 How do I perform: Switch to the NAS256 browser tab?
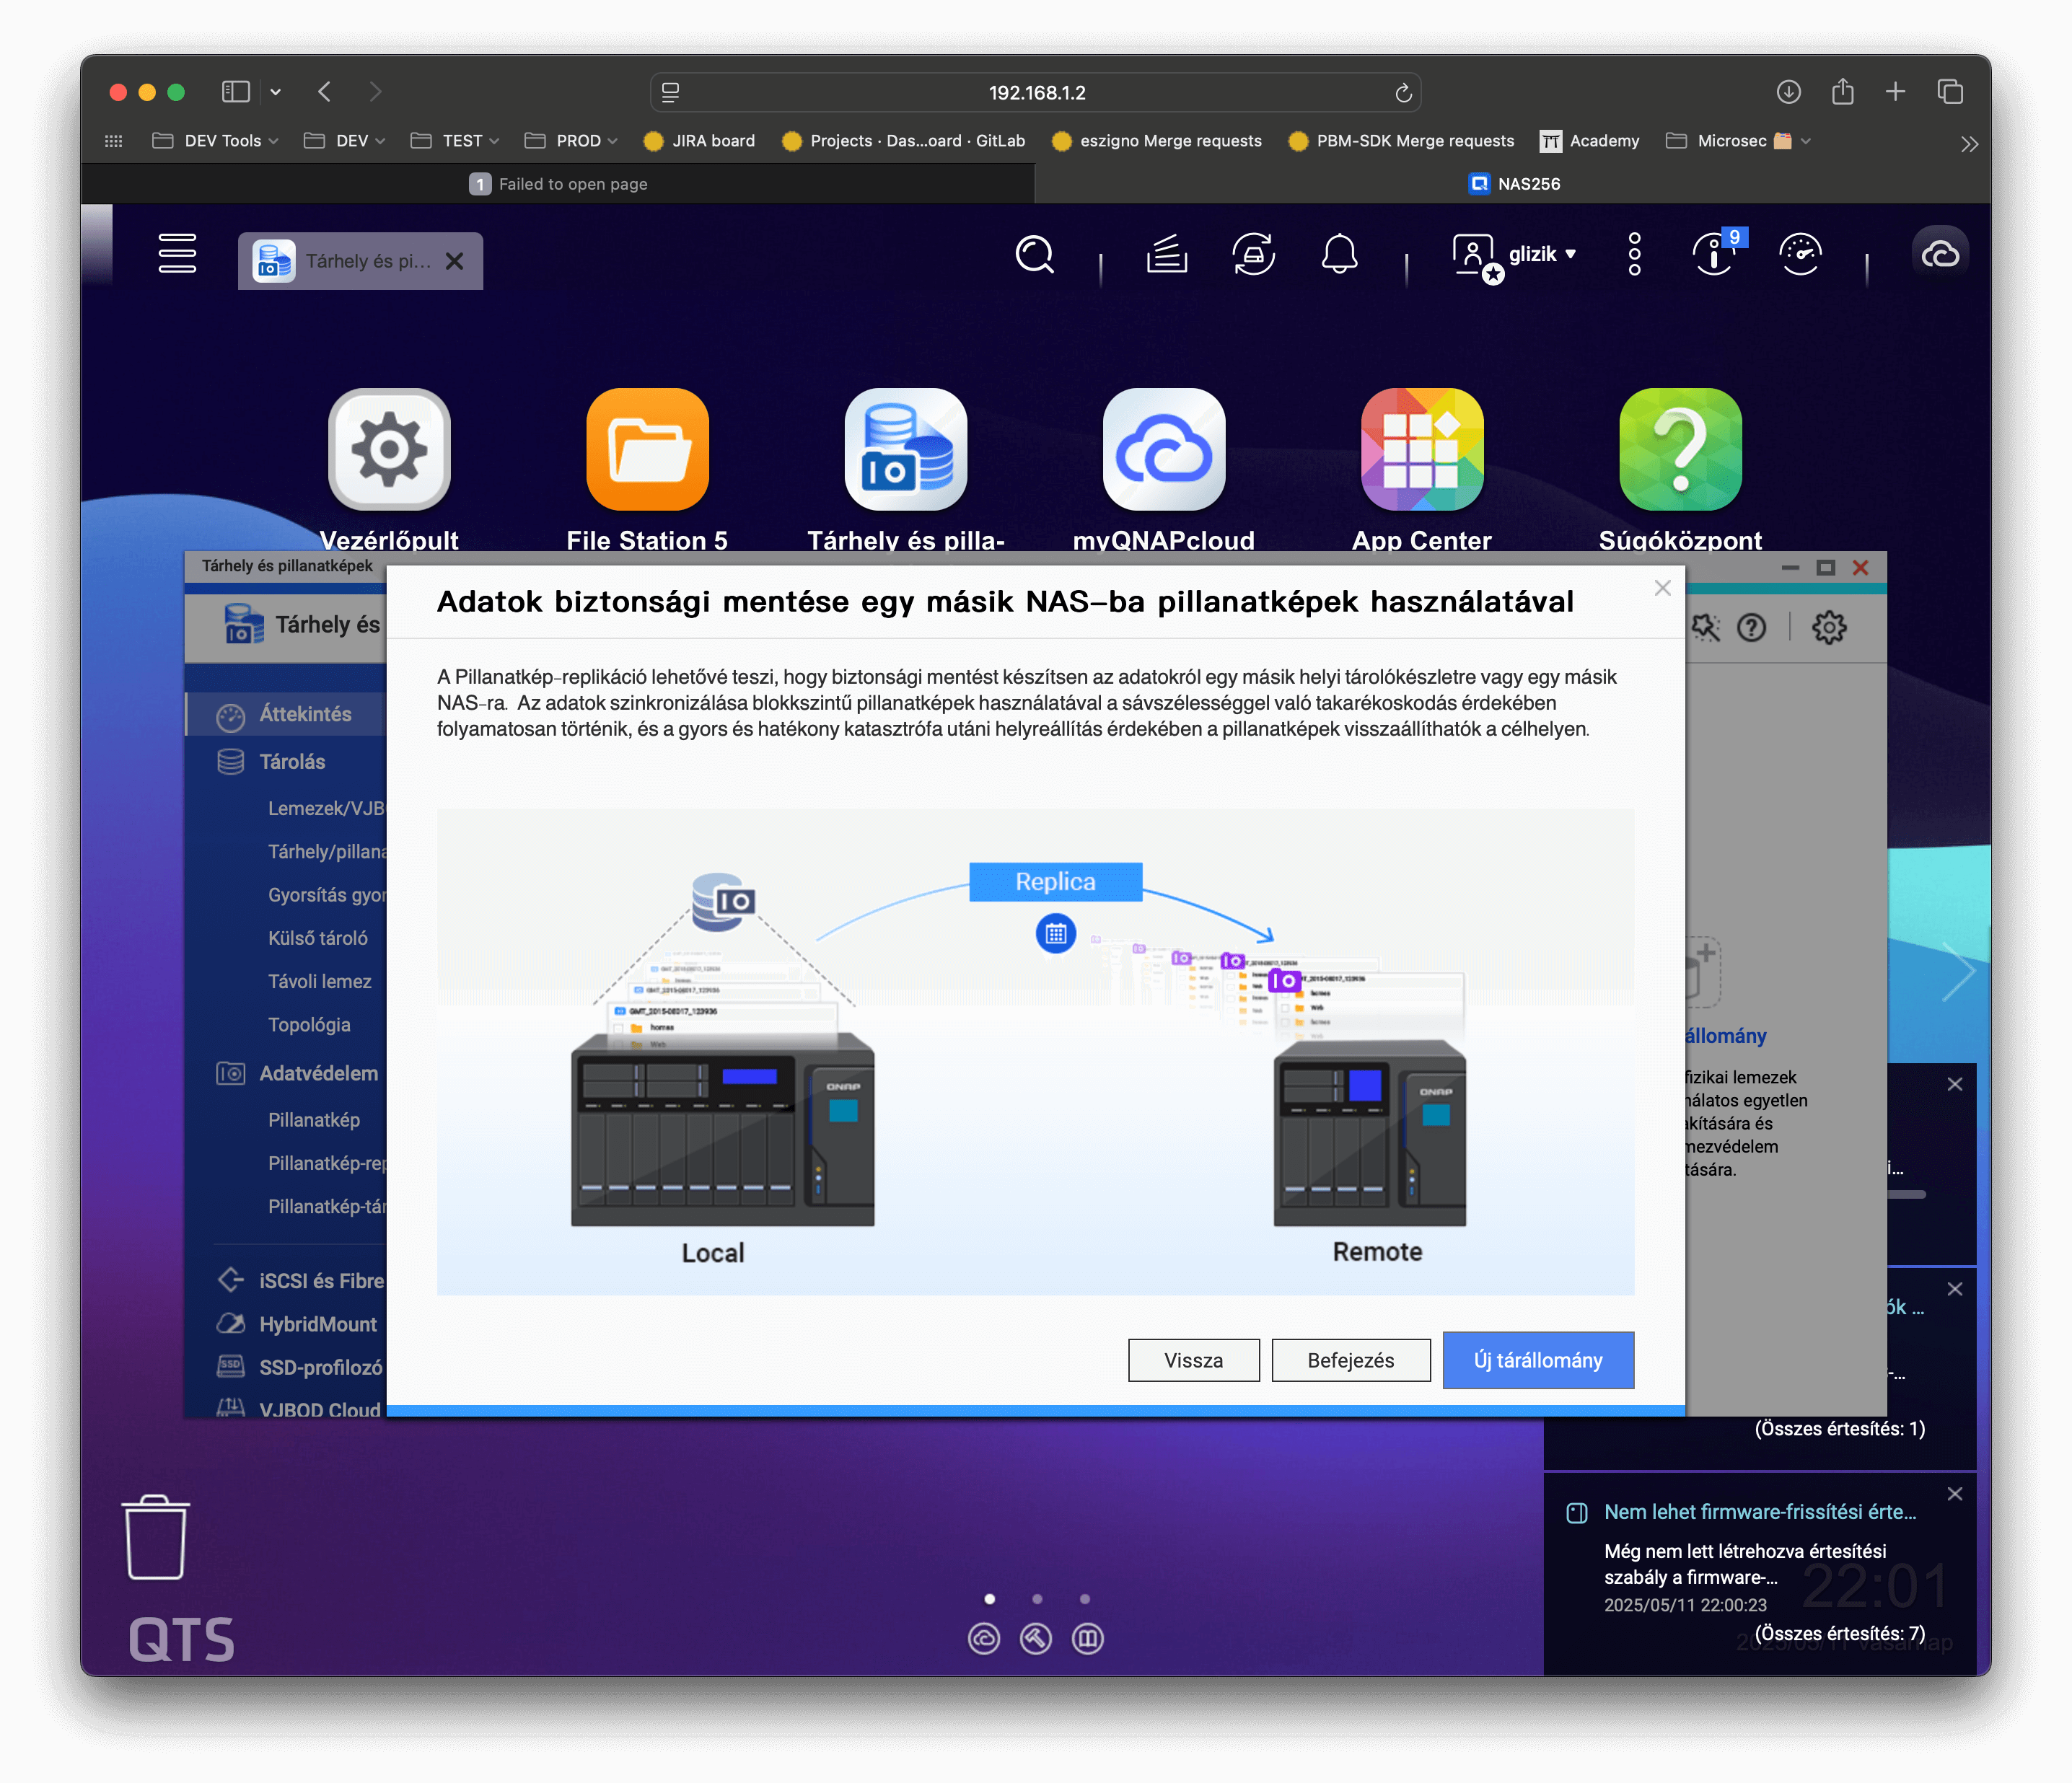1513,184
